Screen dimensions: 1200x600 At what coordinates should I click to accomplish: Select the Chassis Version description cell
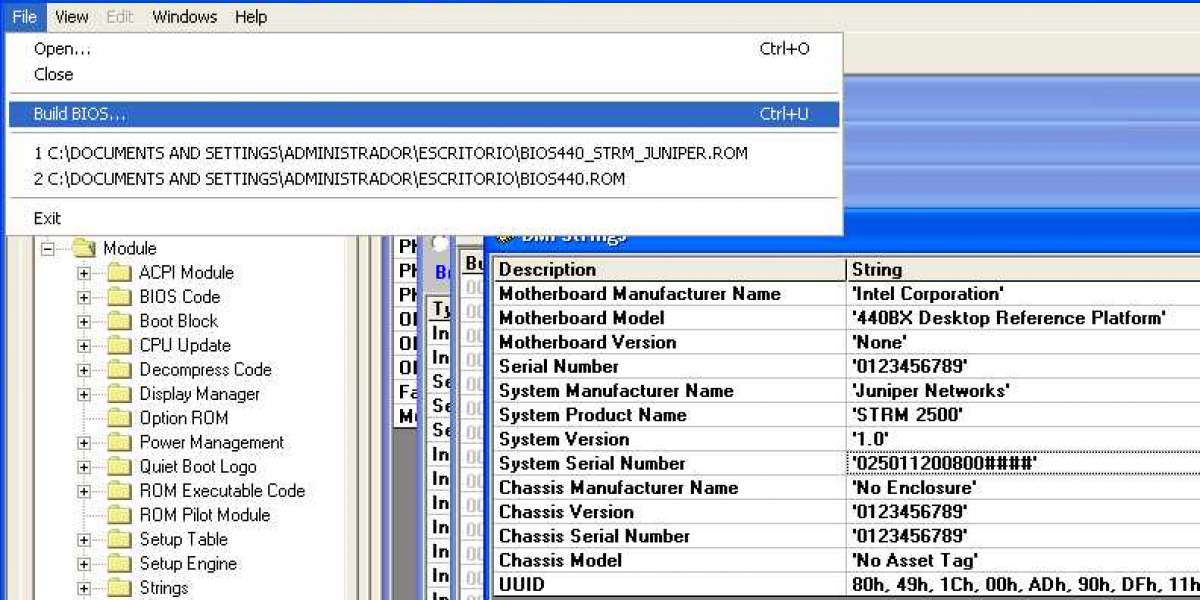click(x=670, y=512)
